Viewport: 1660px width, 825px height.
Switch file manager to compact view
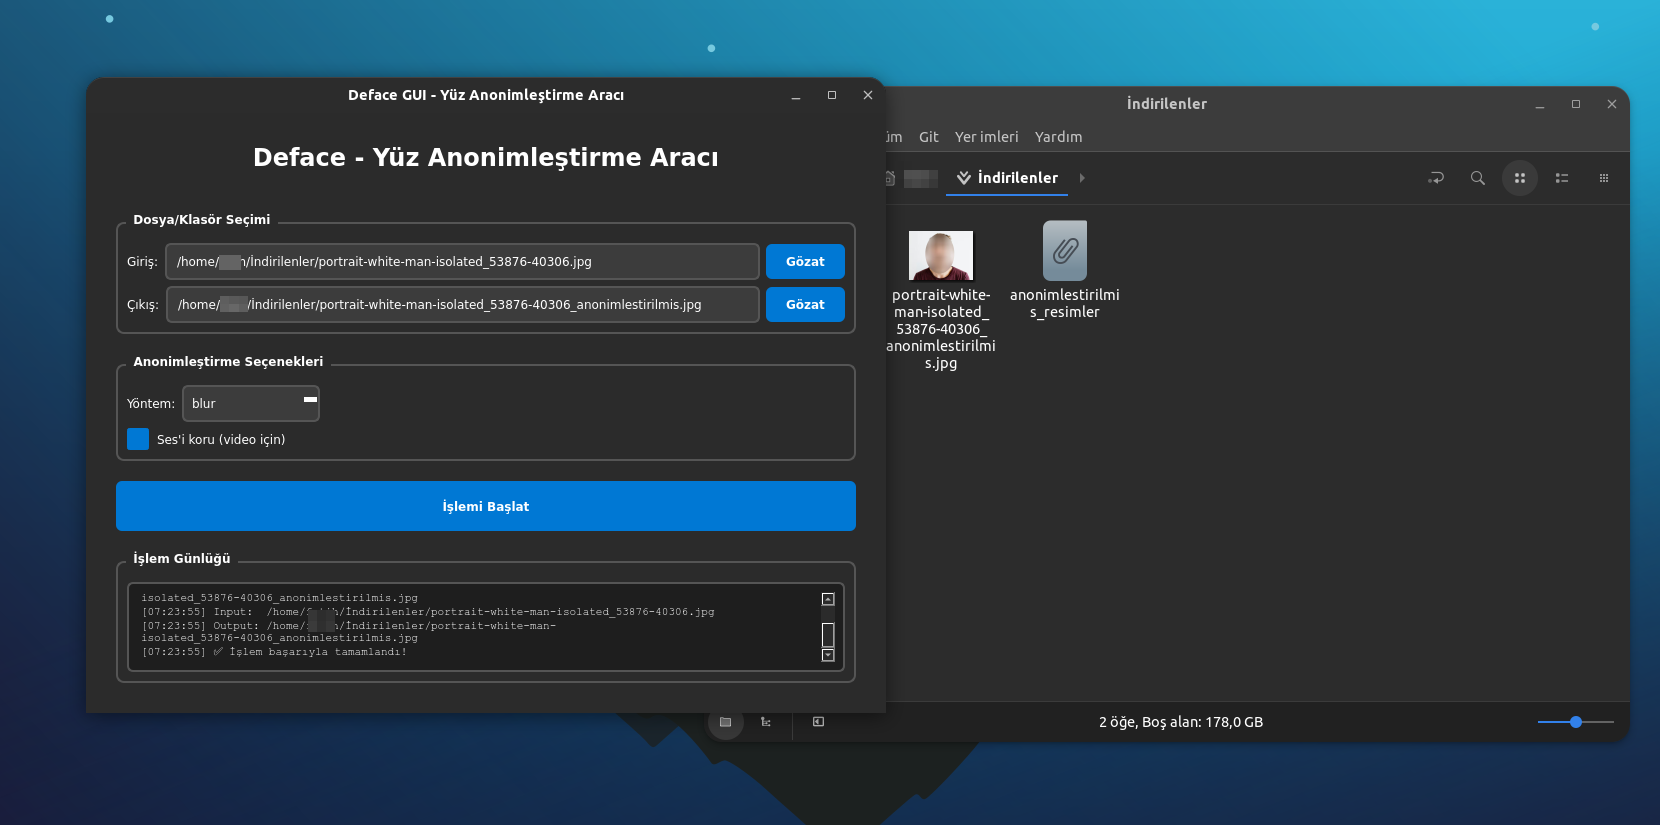pyautogui.click(x=1603, y=178)
